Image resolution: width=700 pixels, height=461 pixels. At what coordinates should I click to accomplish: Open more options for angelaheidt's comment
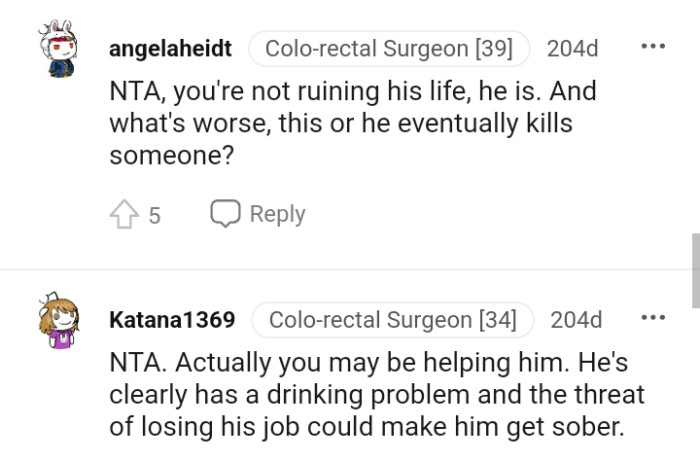click(652, 48)
